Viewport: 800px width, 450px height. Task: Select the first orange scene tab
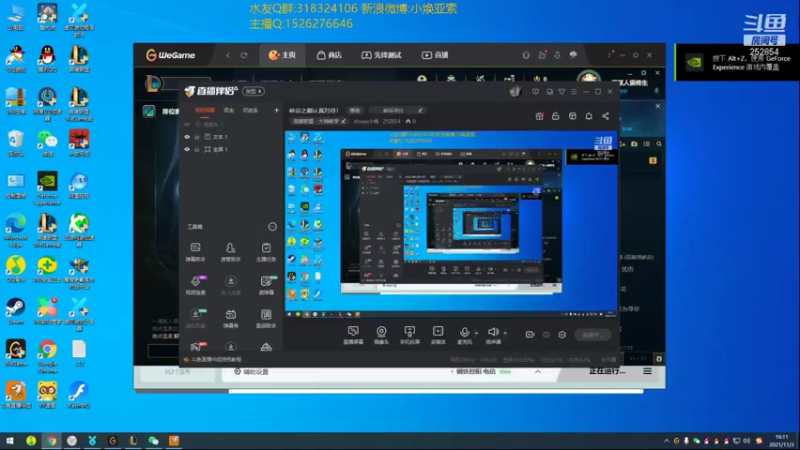[205, 110]
